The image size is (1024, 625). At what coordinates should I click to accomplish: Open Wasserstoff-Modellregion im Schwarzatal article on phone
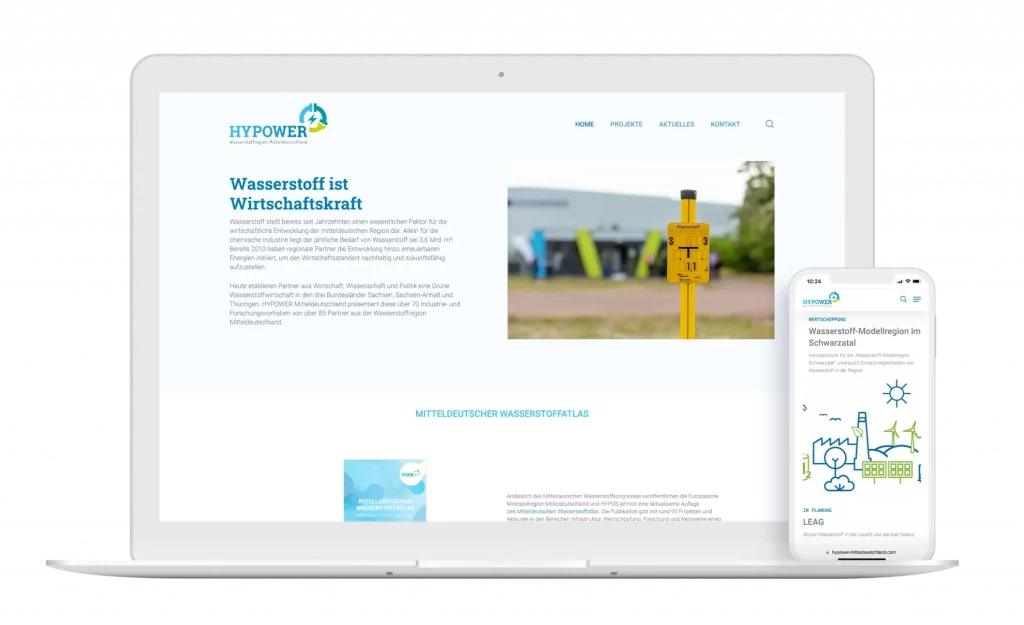click(863, 336)
